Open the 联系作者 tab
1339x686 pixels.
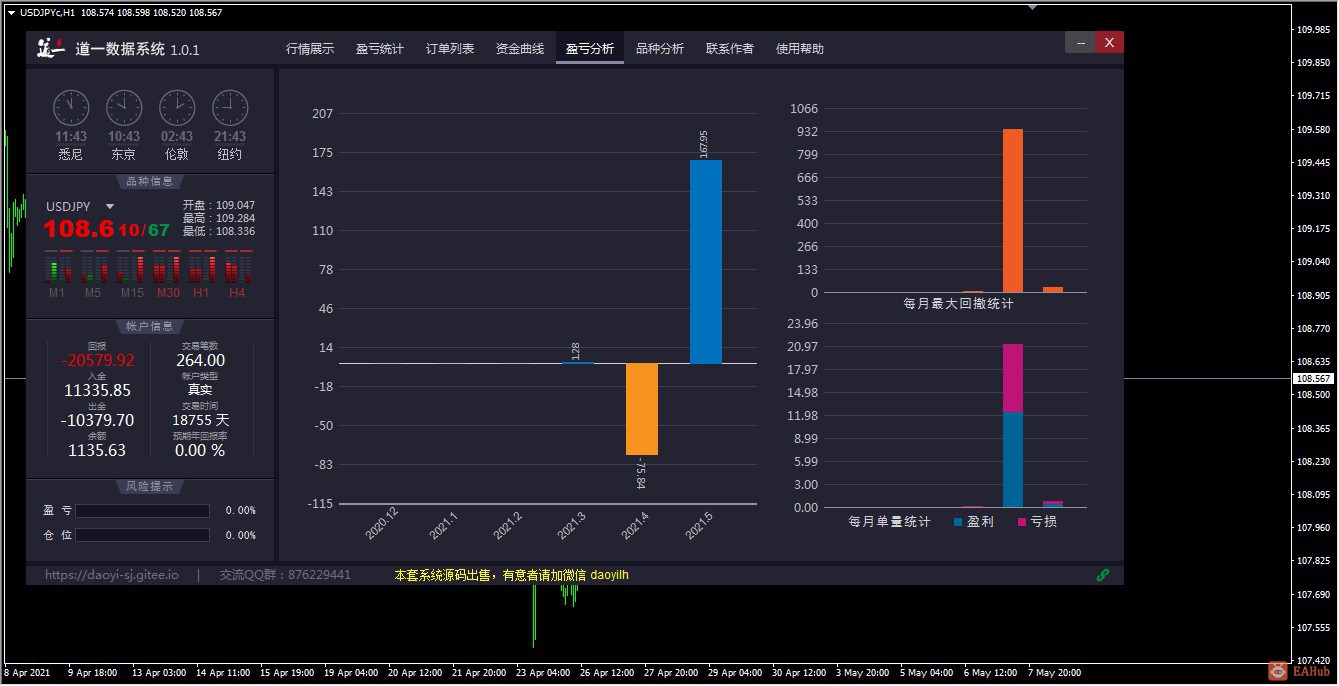(730, 49)
